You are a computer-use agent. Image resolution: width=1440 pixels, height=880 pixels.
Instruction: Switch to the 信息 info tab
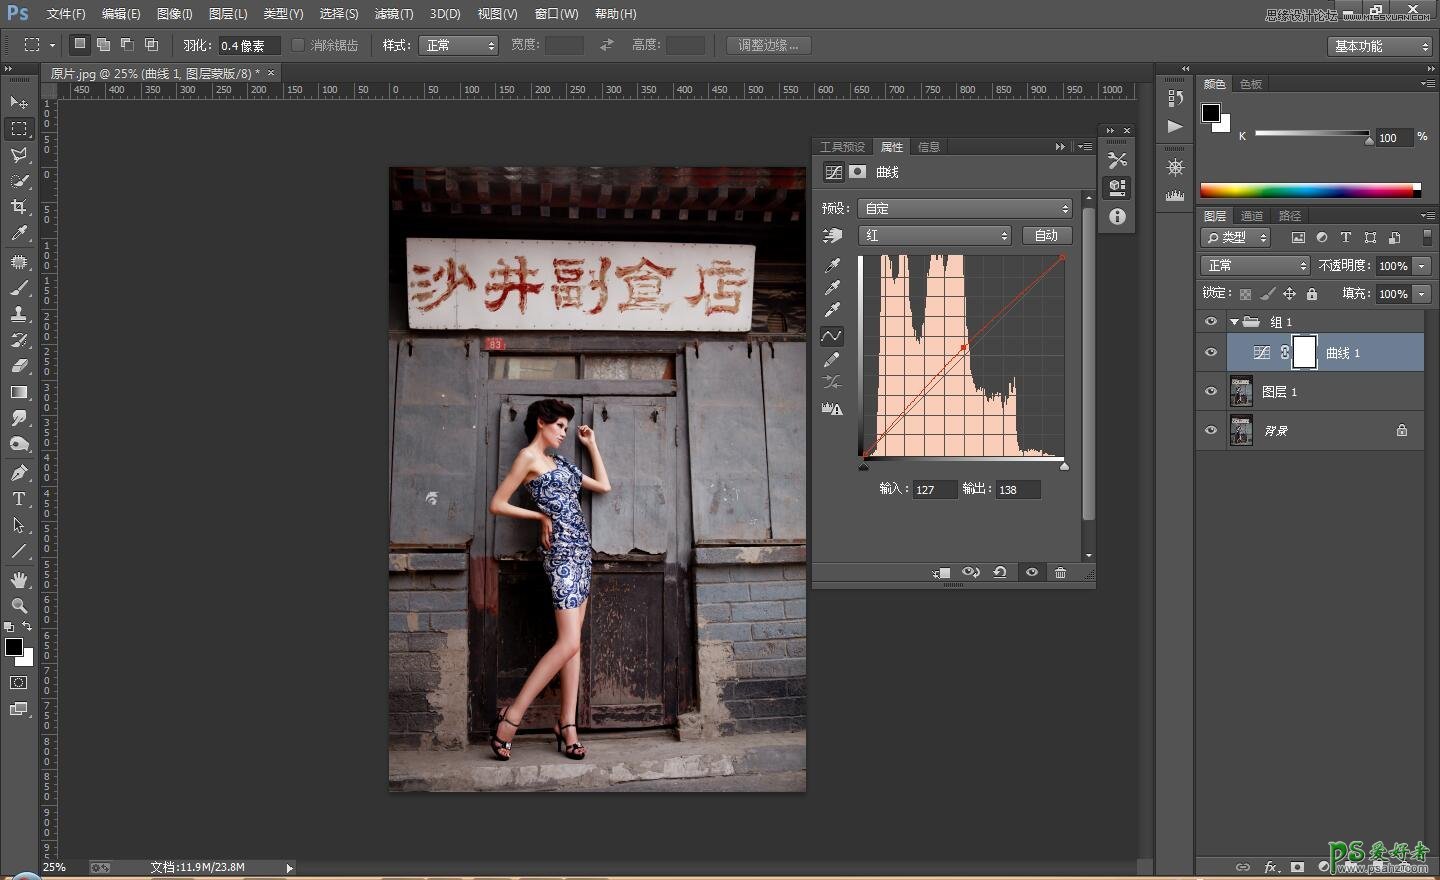coord(929,147)
